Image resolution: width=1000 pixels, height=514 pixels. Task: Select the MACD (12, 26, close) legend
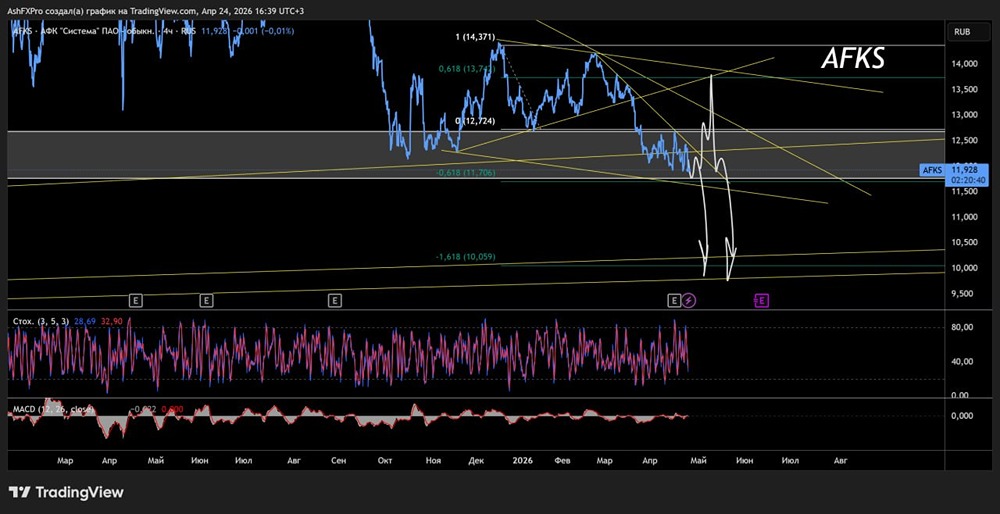pos(54,409)
